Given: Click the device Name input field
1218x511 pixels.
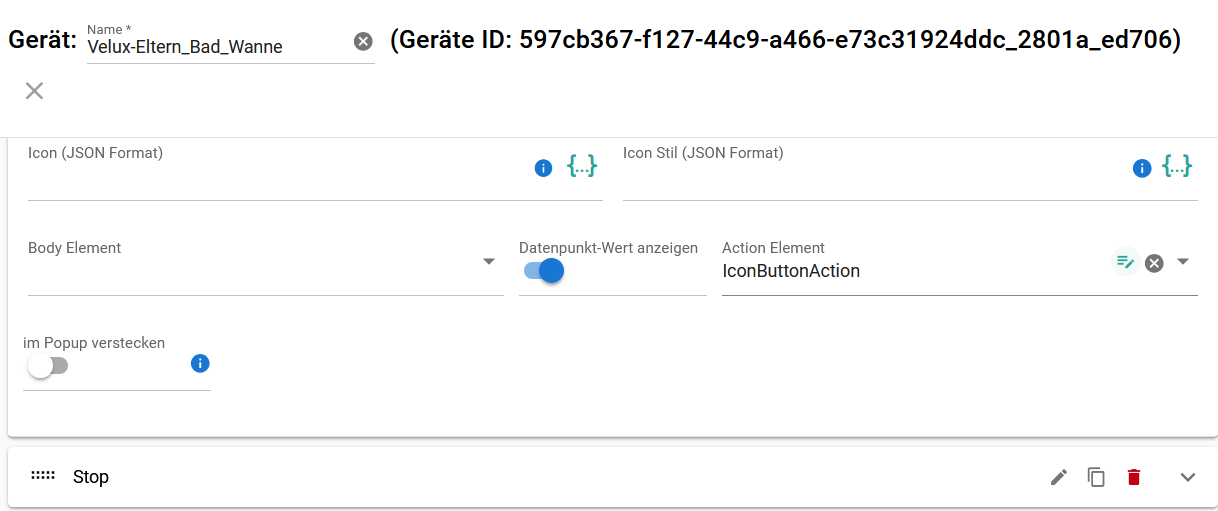Looking at the screenshot, I should pos(215,46).
